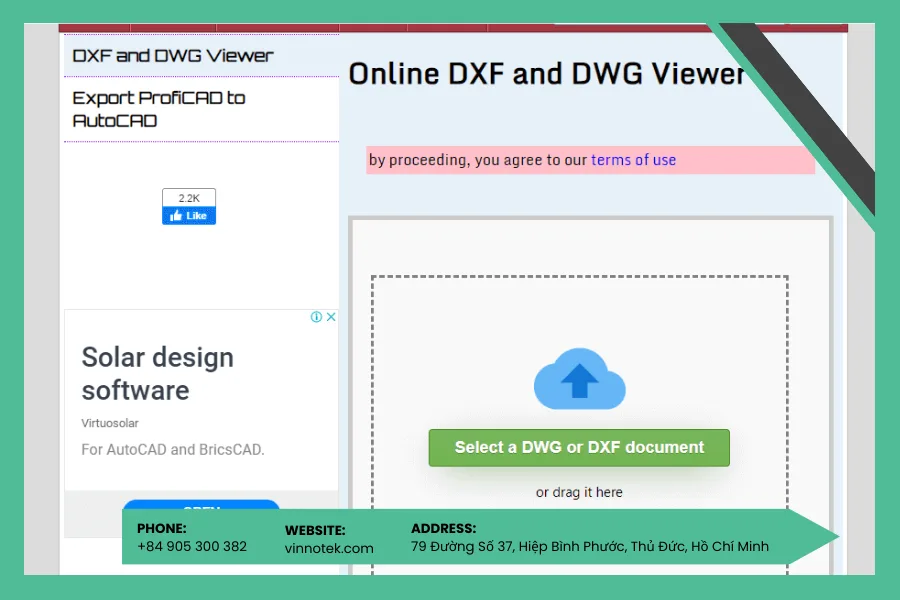
Task: Click the AdChoices info icon on the ad
Action: (317, 317)
